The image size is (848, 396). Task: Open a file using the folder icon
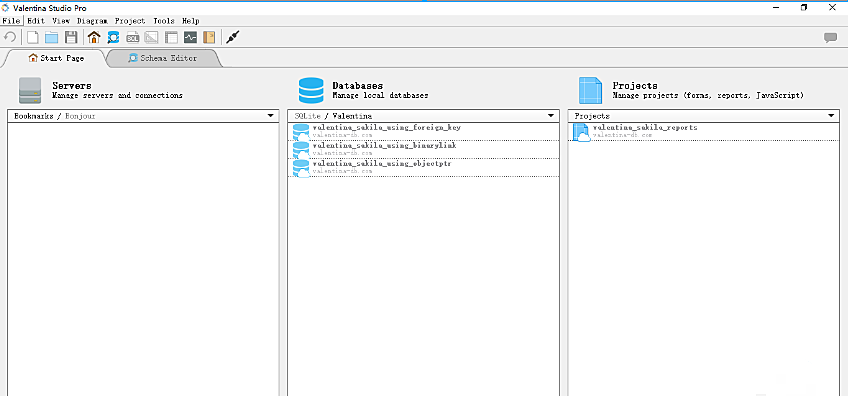pos(51,37)
